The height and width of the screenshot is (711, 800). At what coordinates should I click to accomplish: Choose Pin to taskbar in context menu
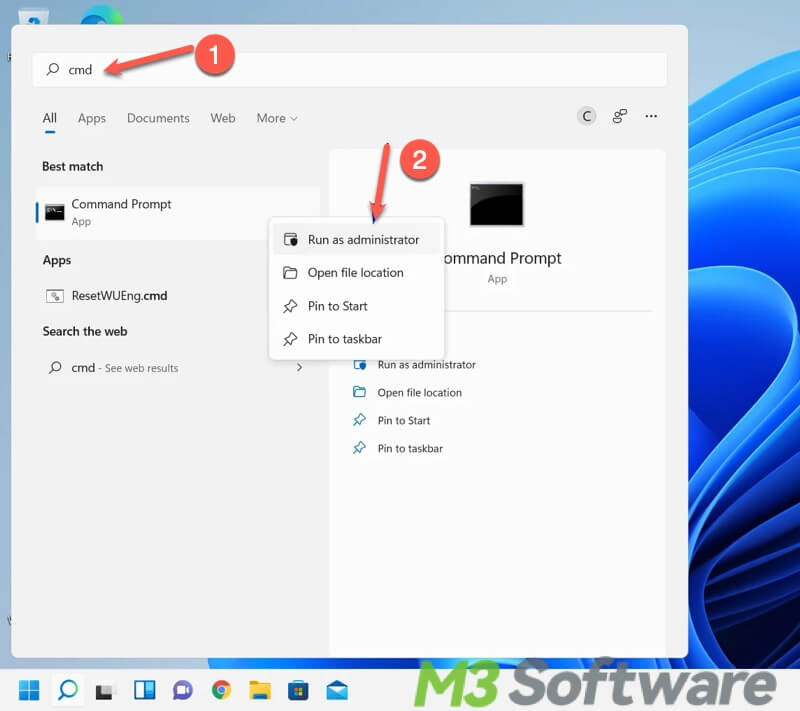point(344,339)
